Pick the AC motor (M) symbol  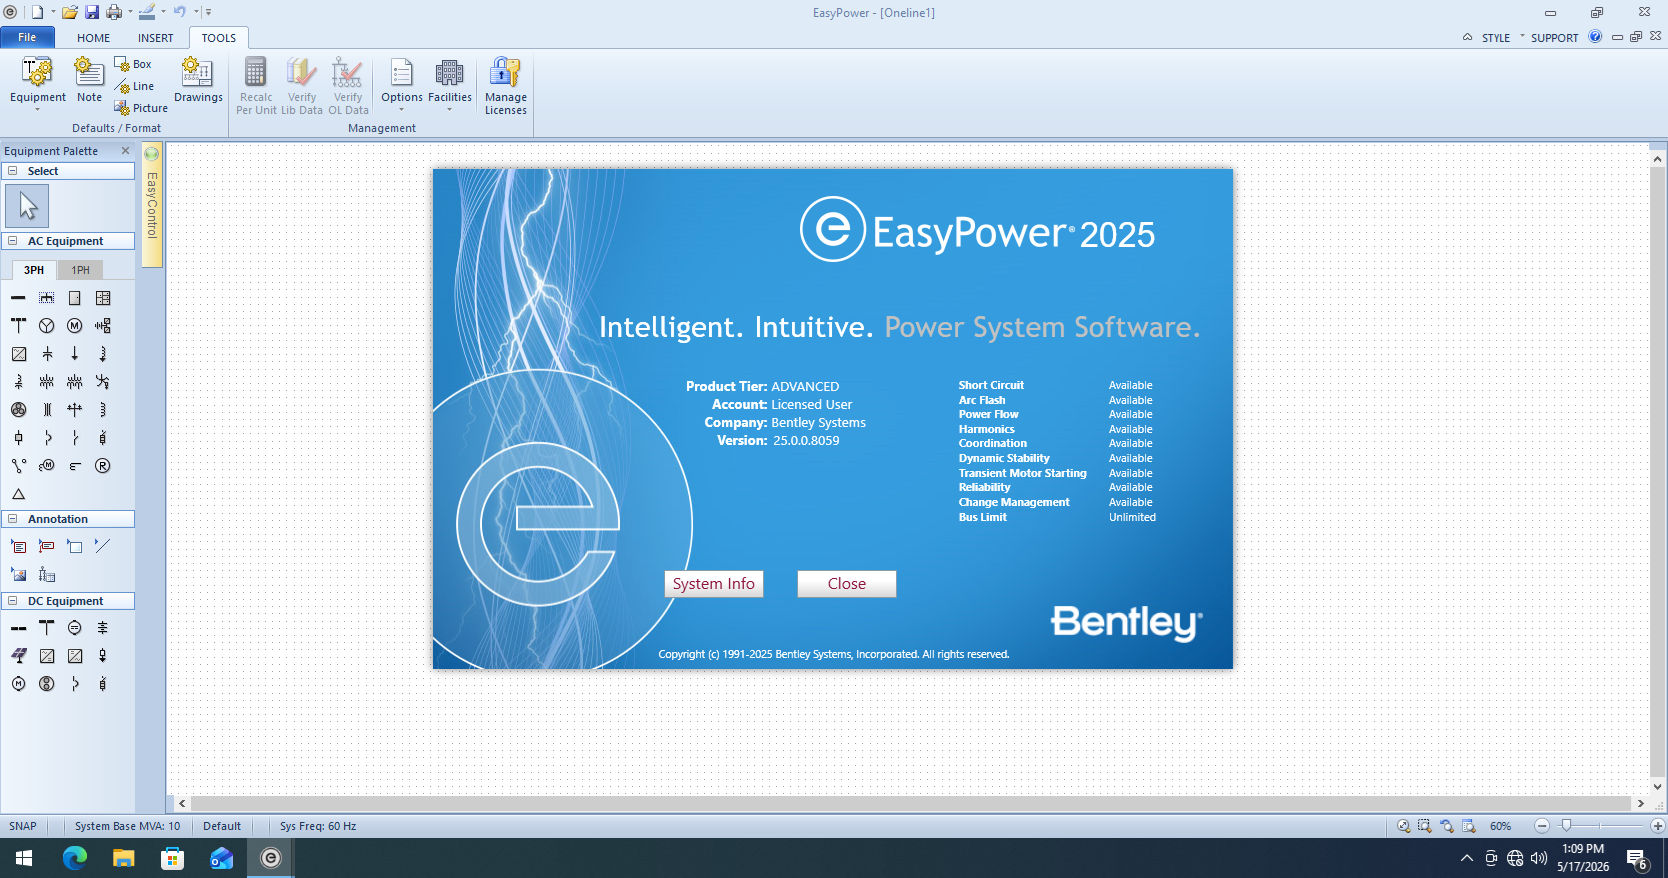point(74,326)
